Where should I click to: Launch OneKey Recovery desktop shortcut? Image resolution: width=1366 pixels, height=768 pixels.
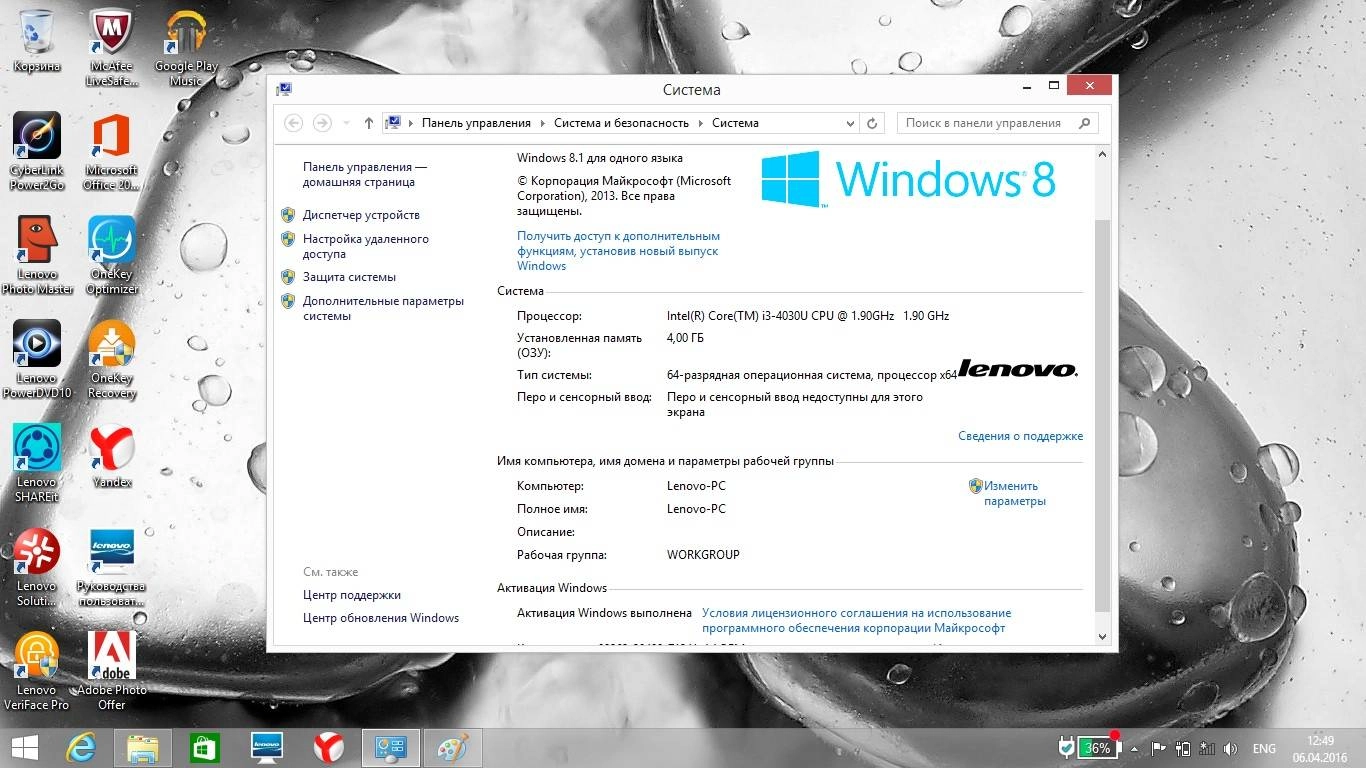coord(112,359)
